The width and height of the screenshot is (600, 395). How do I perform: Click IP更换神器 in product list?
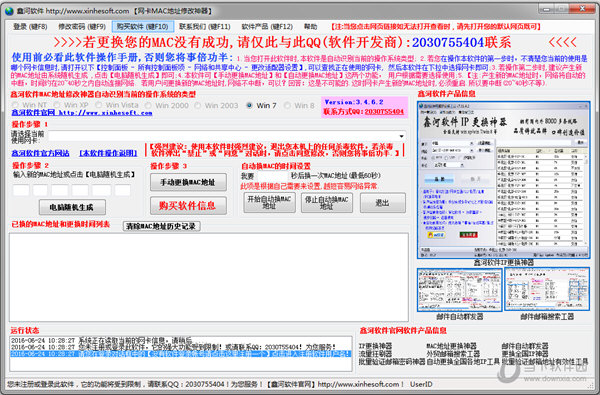(x=376, y=346)
